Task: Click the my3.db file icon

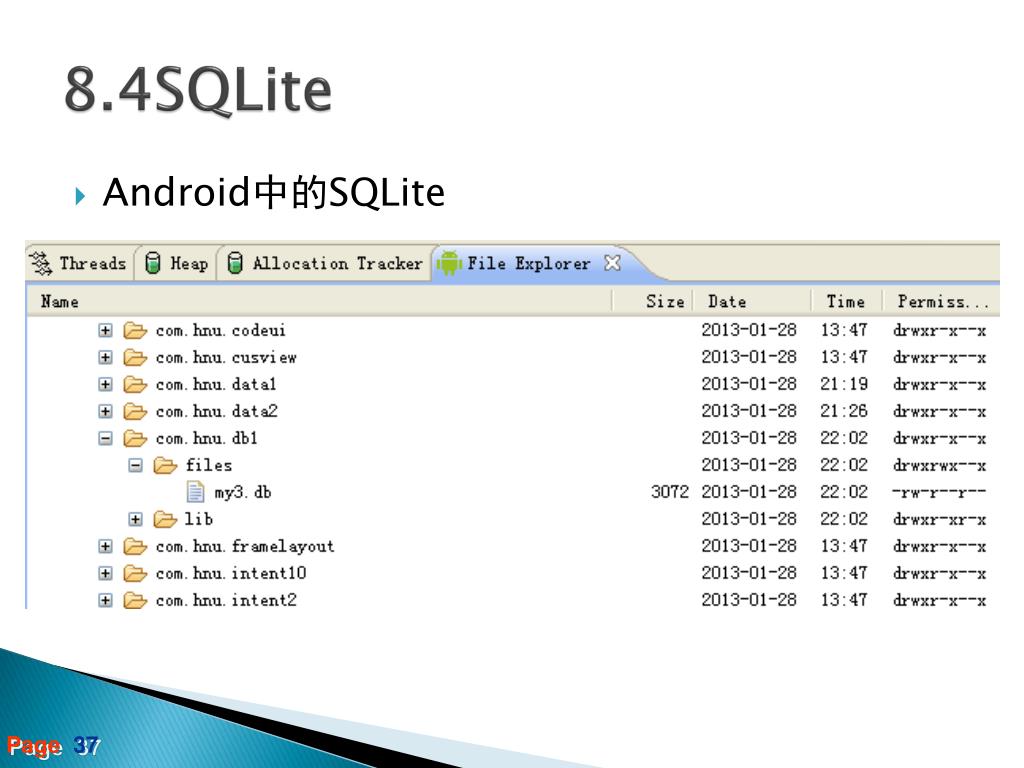Action: tap(195, 492)
